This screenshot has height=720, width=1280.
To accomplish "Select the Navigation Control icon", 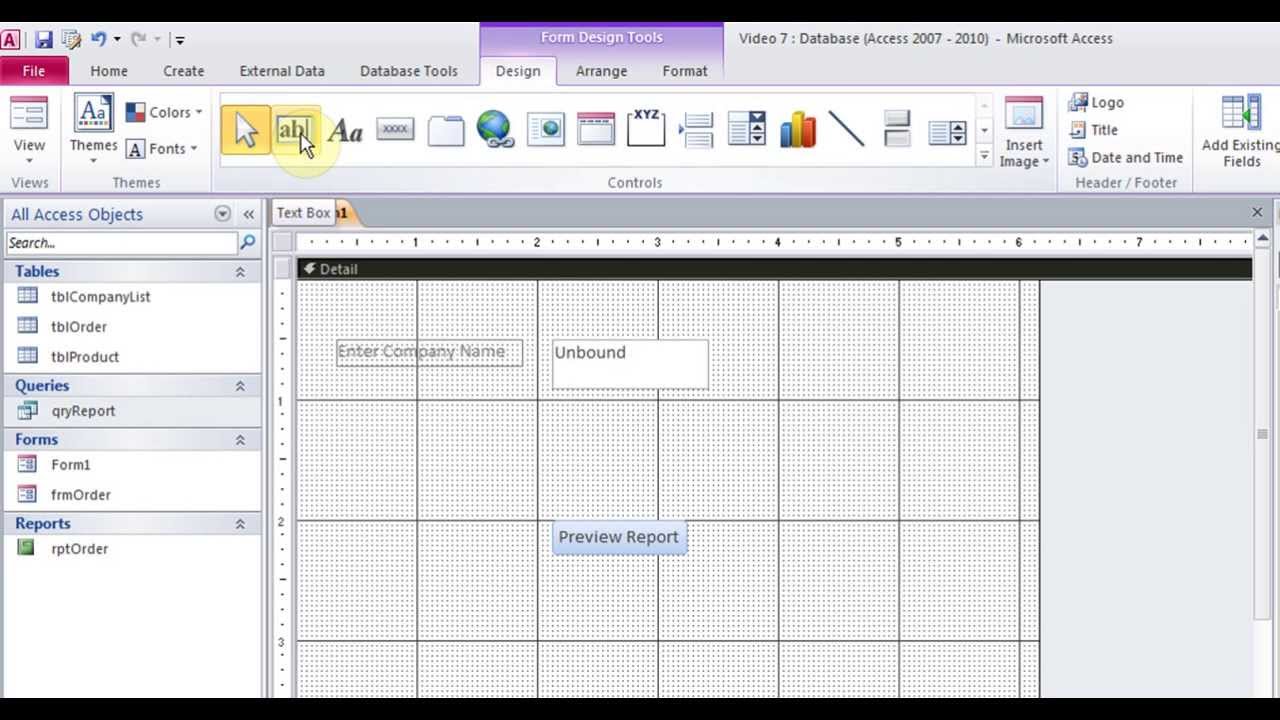I will (596, 130).
